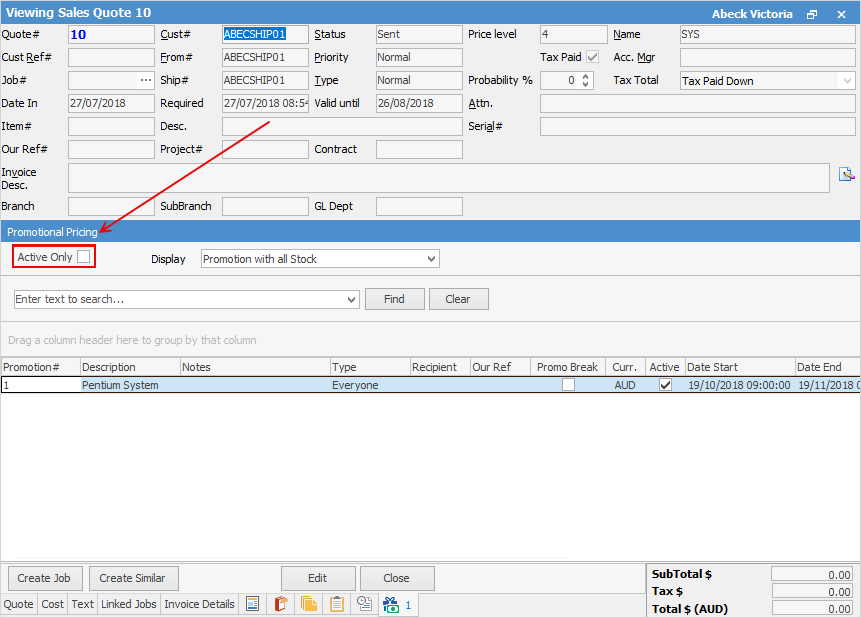Open the red clipboard tab icon
The image size is (861, 618).
[x=280, y=604]
